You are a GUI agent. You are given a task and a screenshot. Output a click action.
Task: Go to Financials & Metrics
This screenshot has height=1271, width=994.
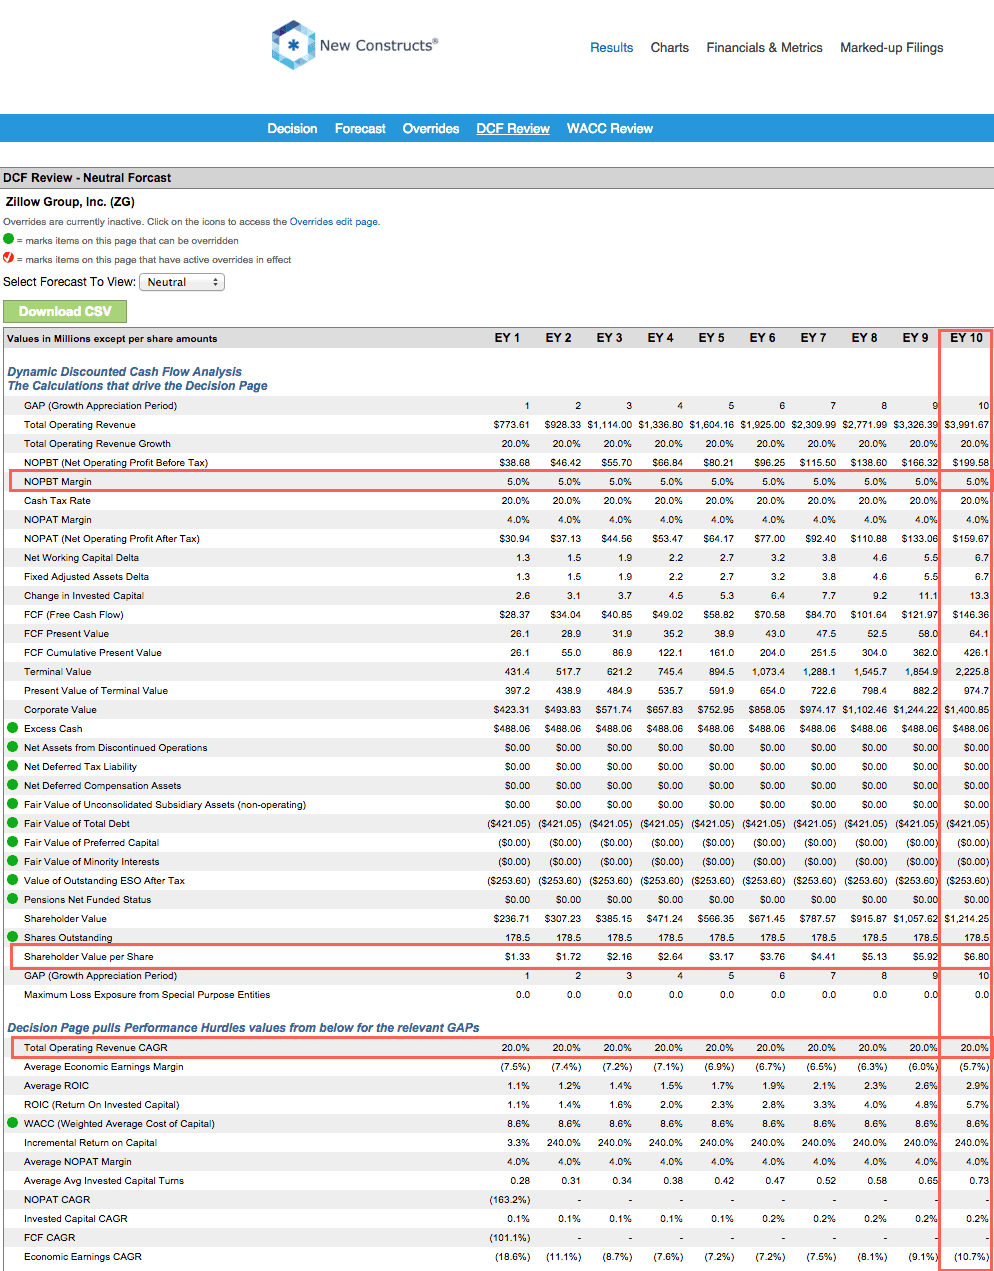click(764, 47)
